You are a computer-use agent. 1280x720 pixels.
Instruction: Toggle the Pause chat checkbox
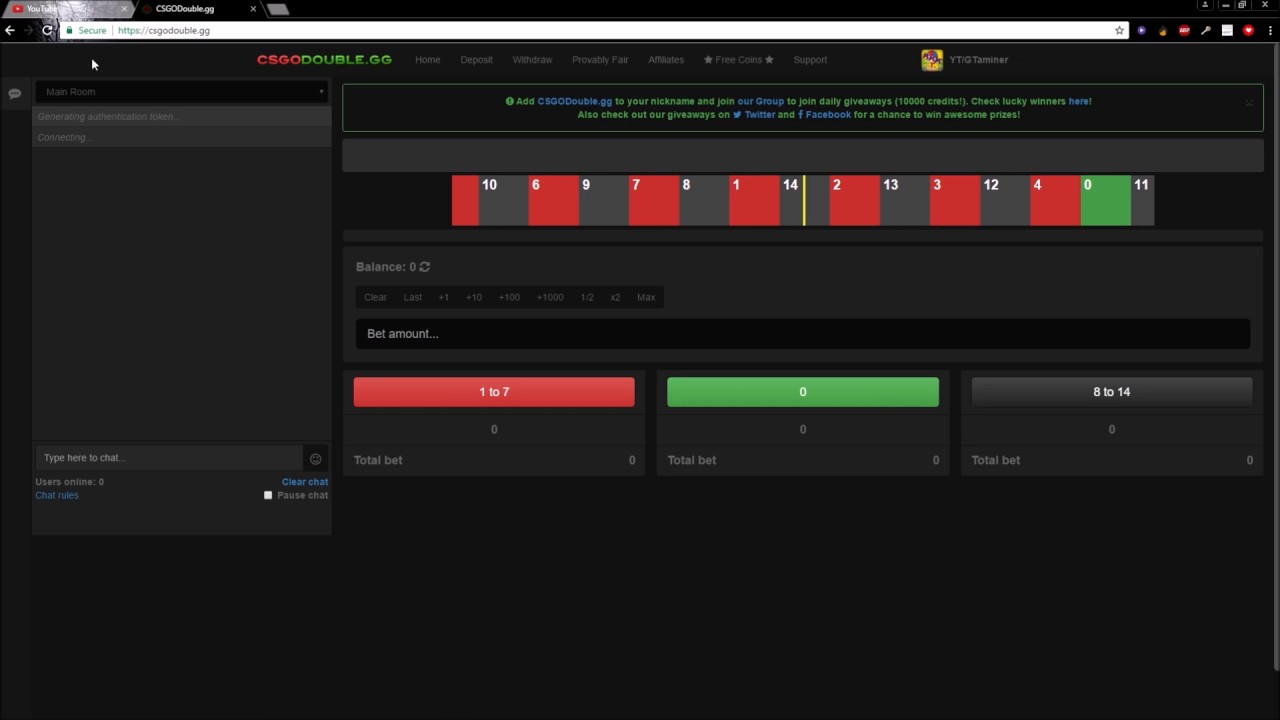268,495
